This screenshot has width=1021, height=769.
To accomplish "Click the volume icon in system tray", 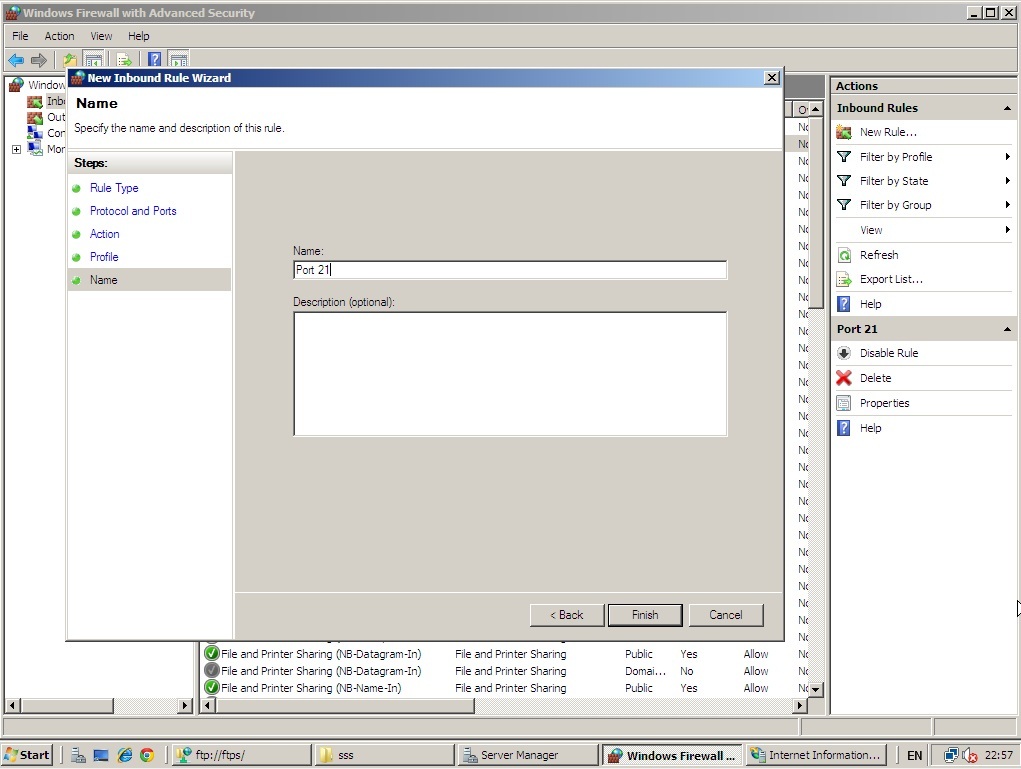I will tap(970, 755).
